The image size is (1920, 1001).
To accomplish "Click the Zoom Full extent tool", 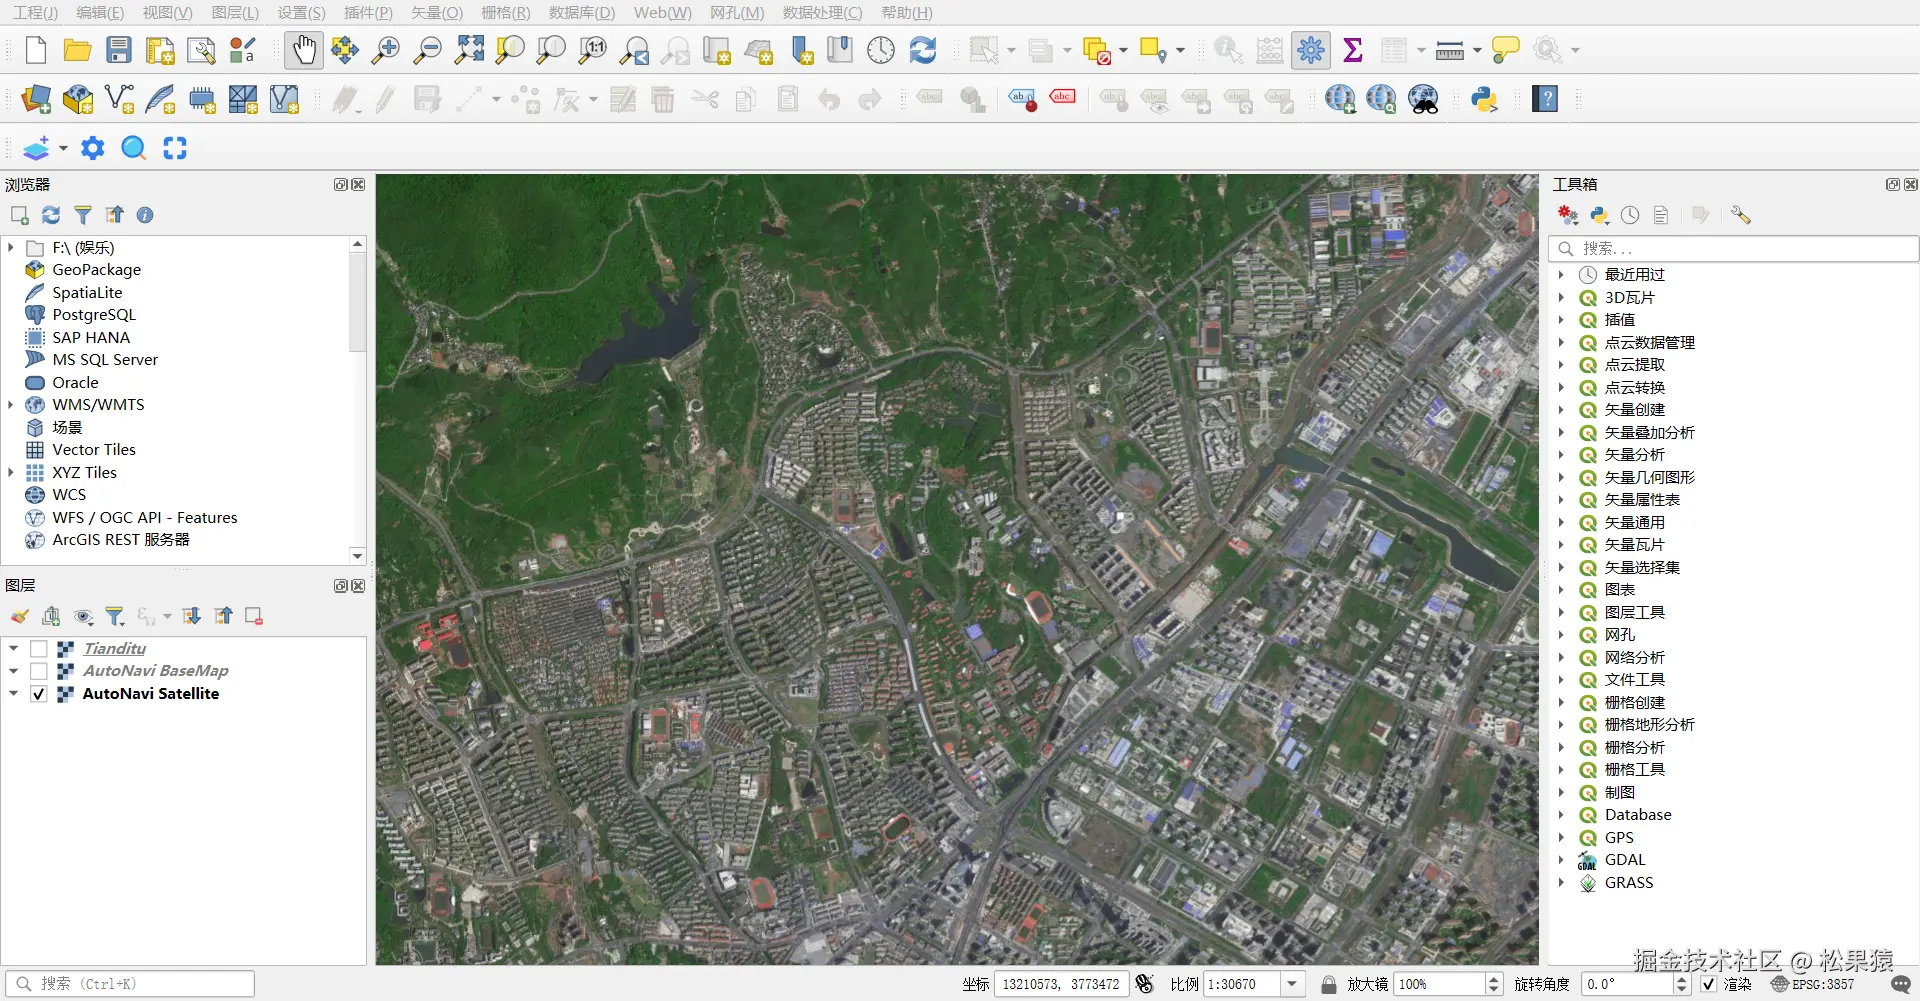I will click(x=468, y=50).
